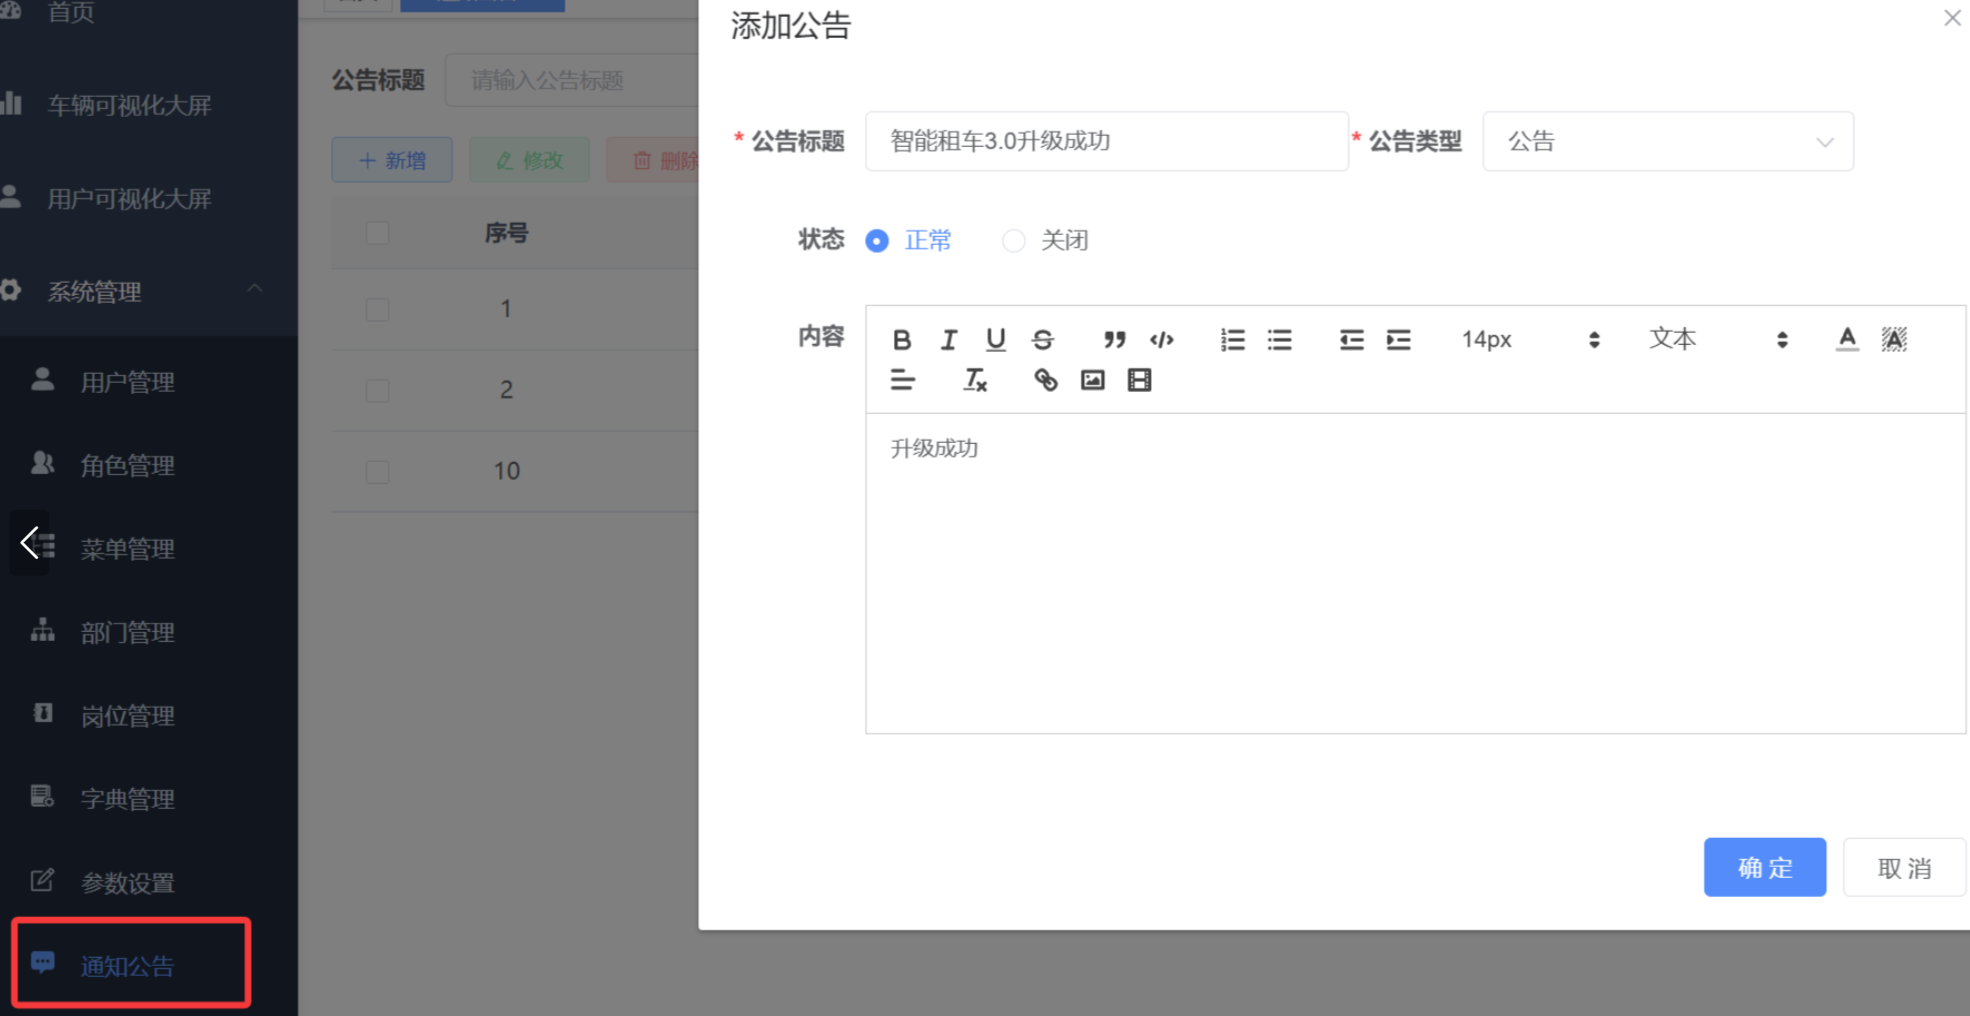The height and width of the screenshot is (1016, 1970).
Task: Start an ordered numbered list
Action: coord(1232,340)
